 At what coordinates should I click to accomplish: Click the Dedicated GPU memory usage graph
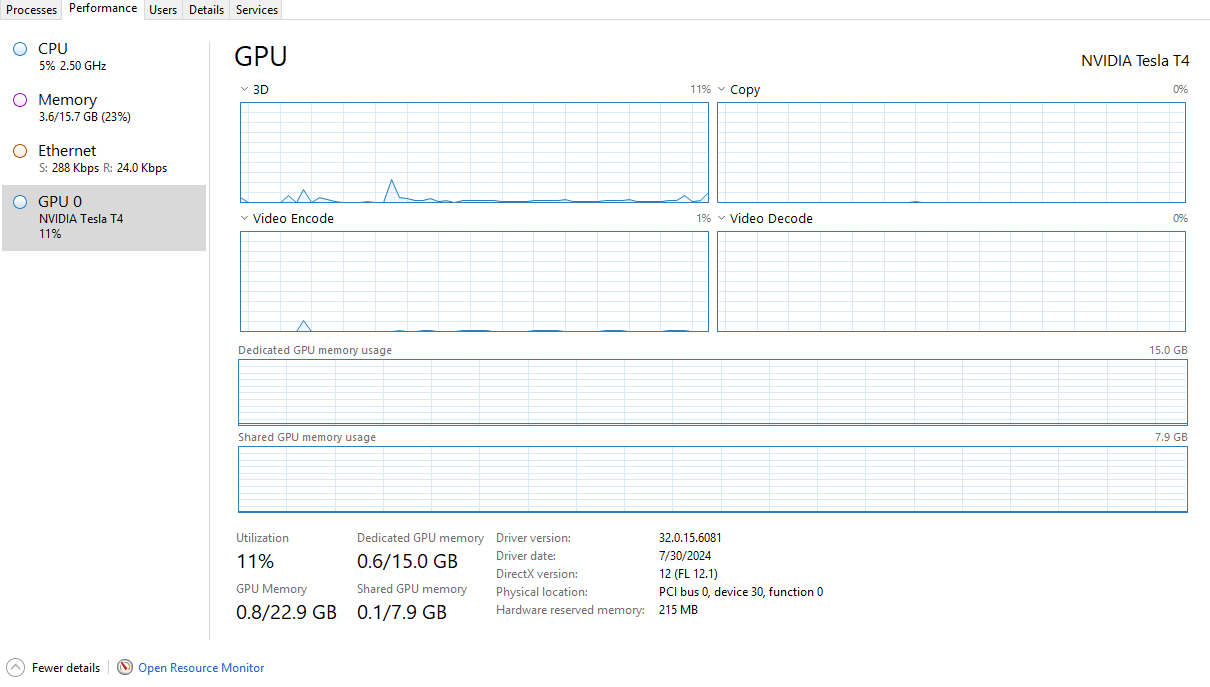point(713,393)
